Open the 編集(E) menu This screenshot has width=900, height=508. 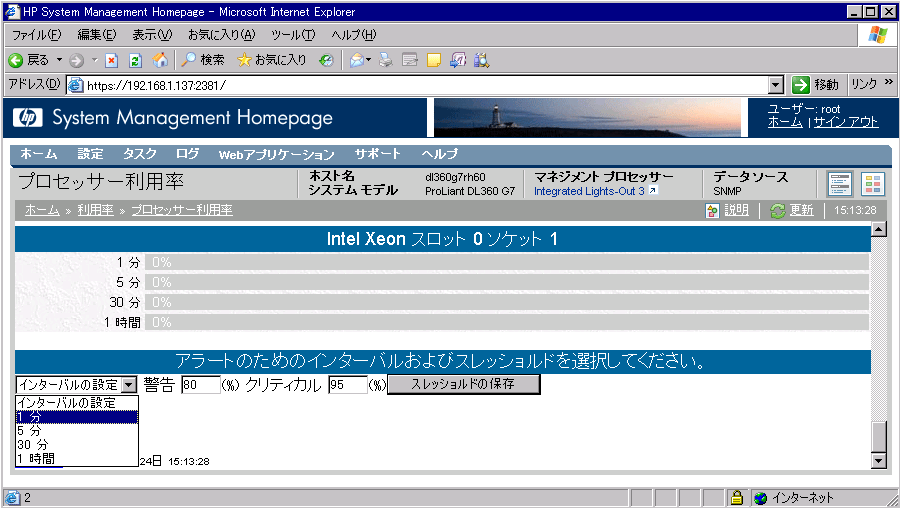point(97,35)
